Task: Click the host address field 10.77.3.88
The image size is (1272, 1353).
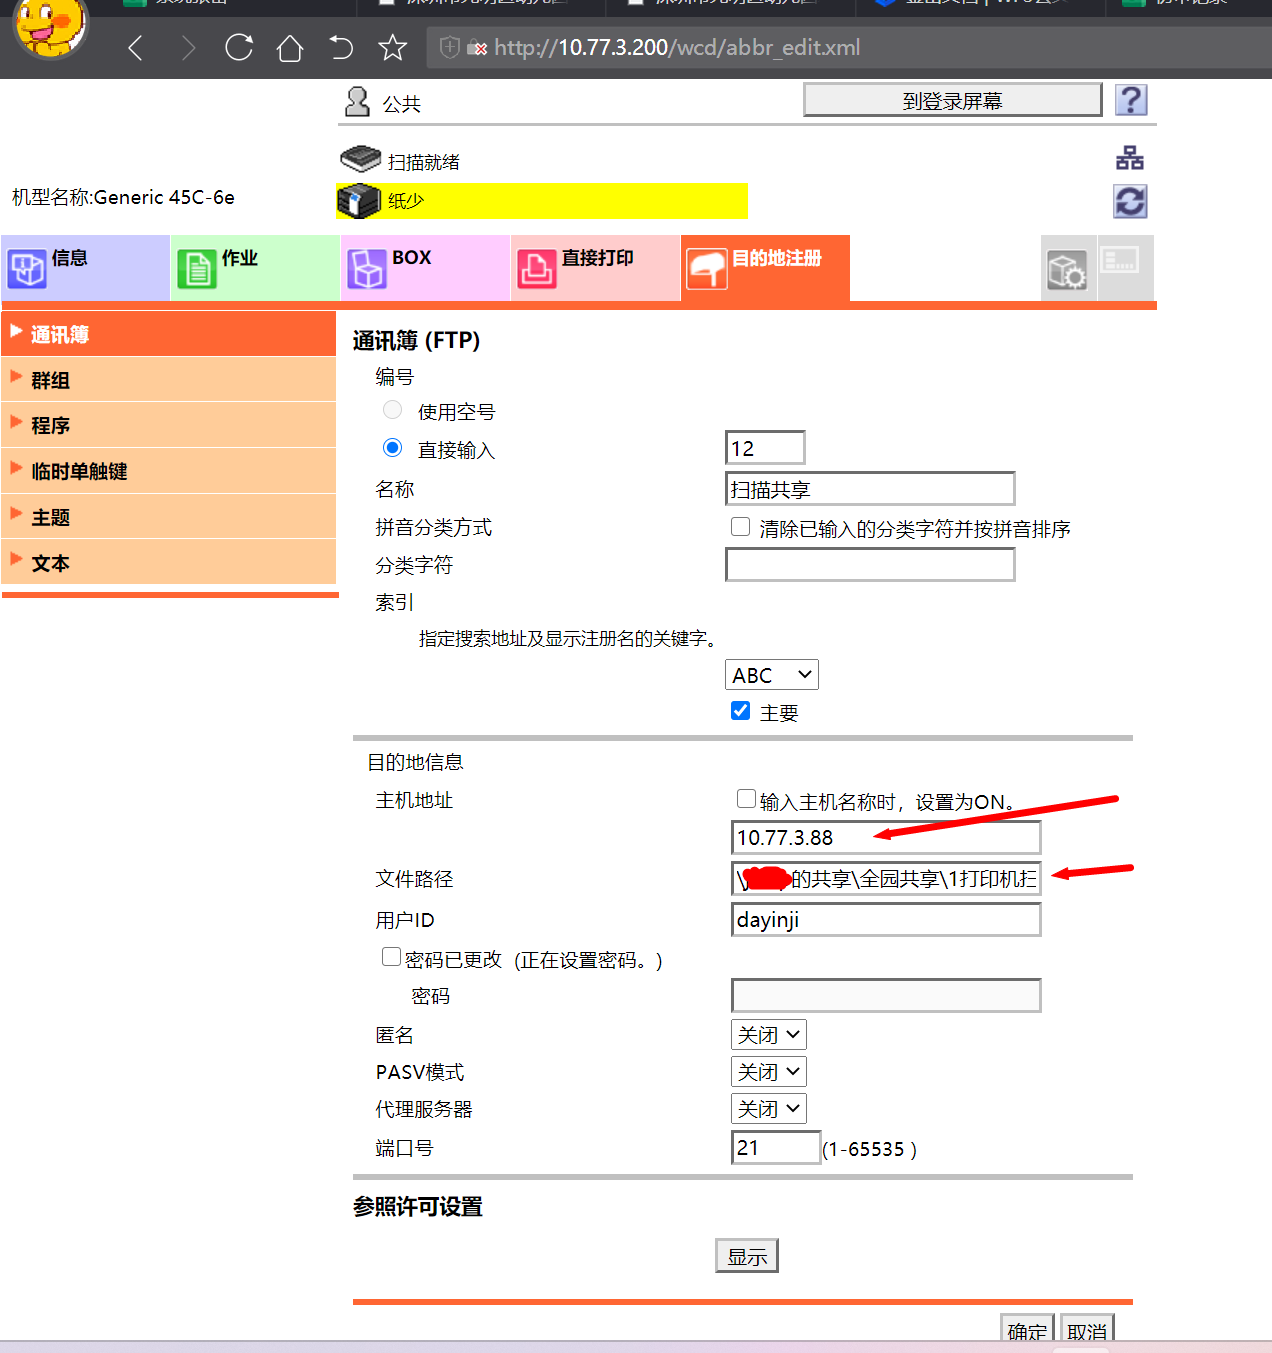Action: point(886,838)
